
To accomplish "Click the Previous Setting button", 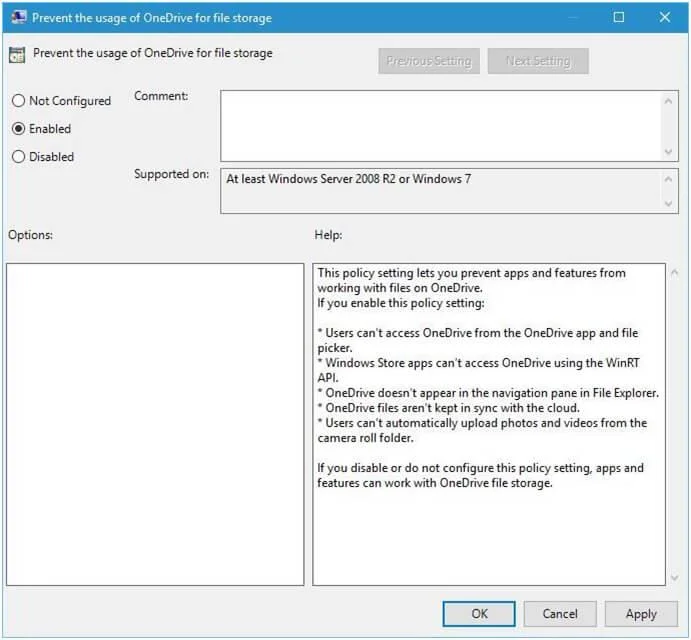I will click(x=429, y=61).
